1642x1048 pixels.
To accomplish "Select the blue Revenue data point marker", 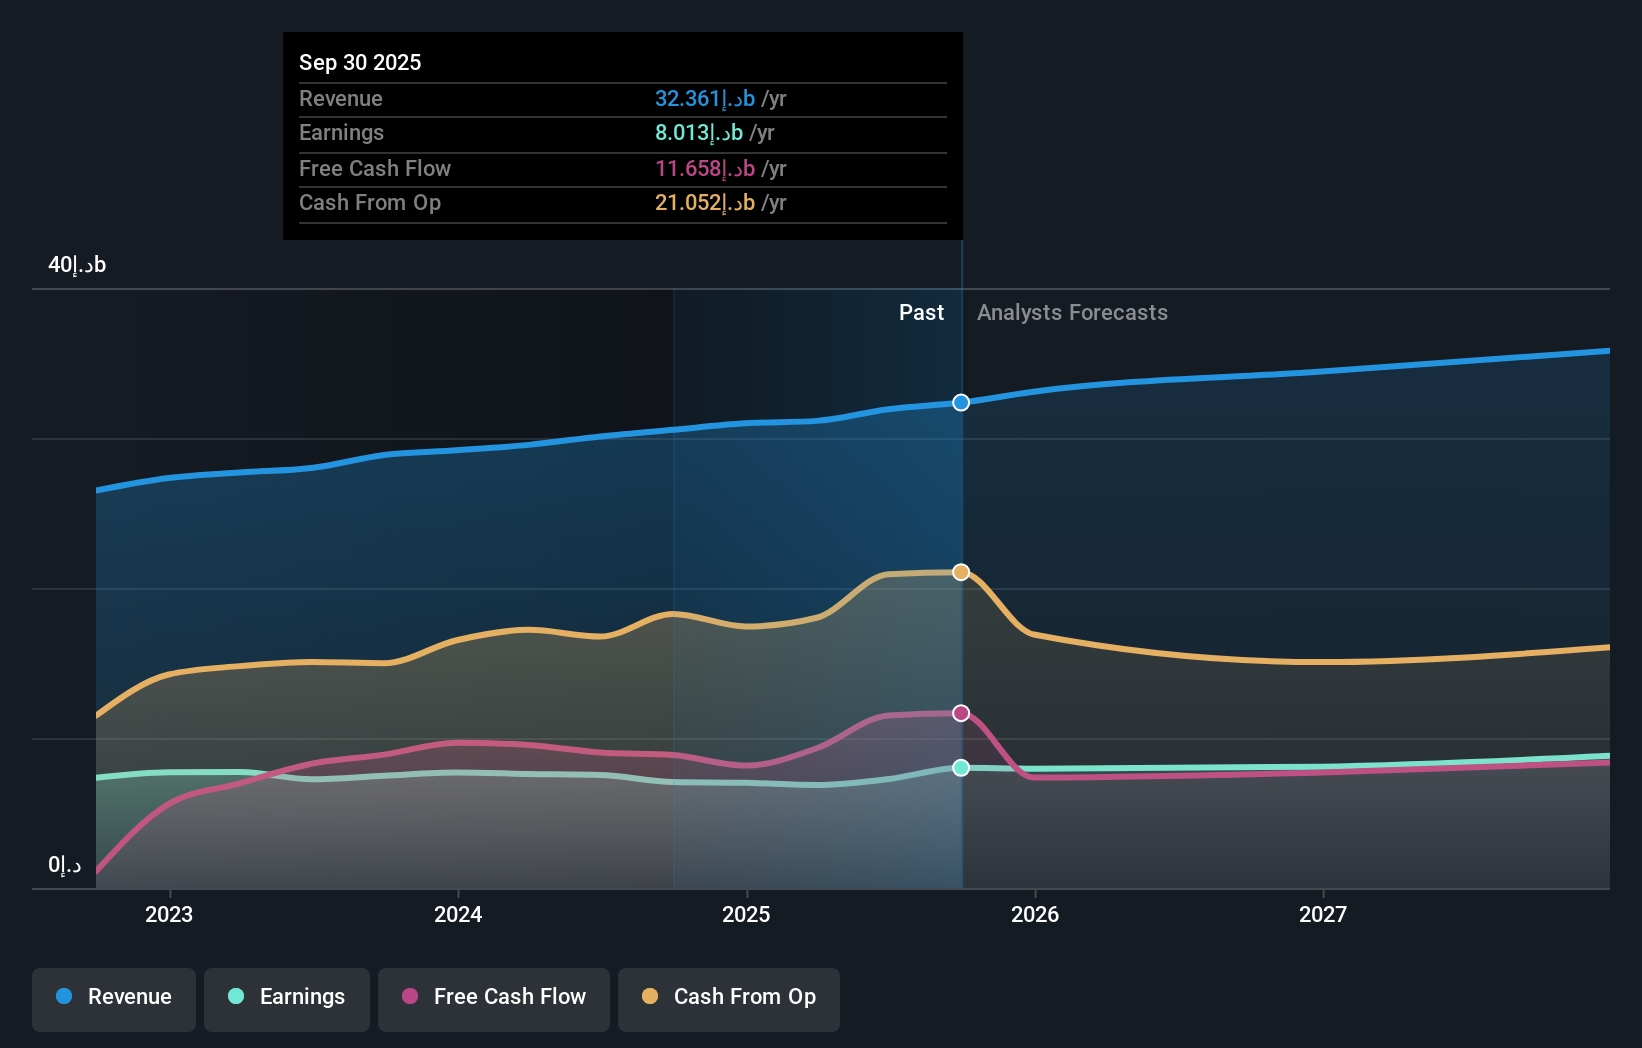I will coord(961,402).
